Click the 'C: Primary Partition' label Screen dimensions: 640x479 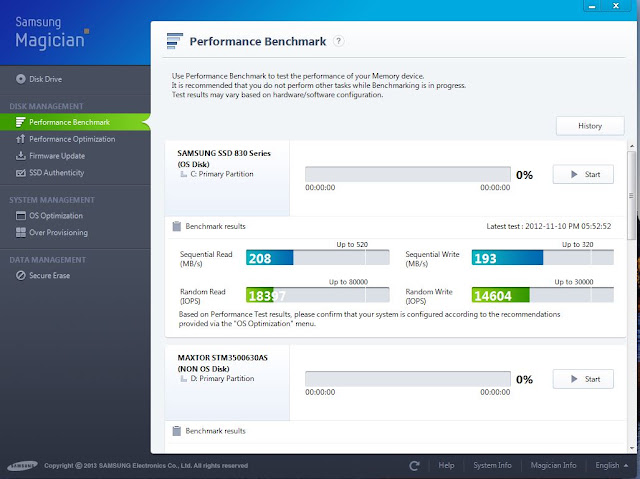[x=222, y=174]
